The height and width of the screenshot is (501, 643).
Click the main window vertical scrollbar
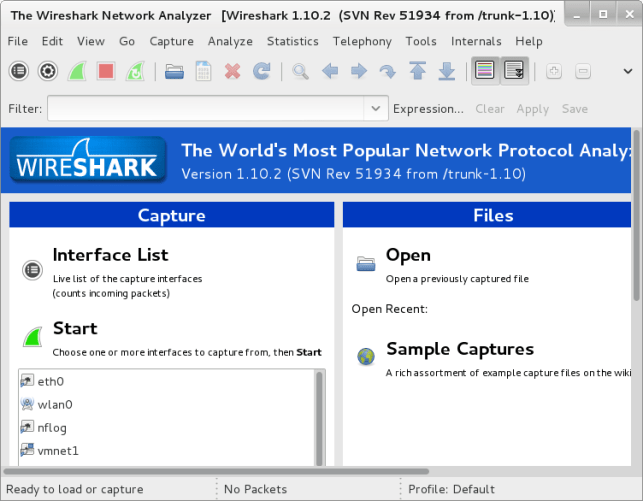(636, 215)
